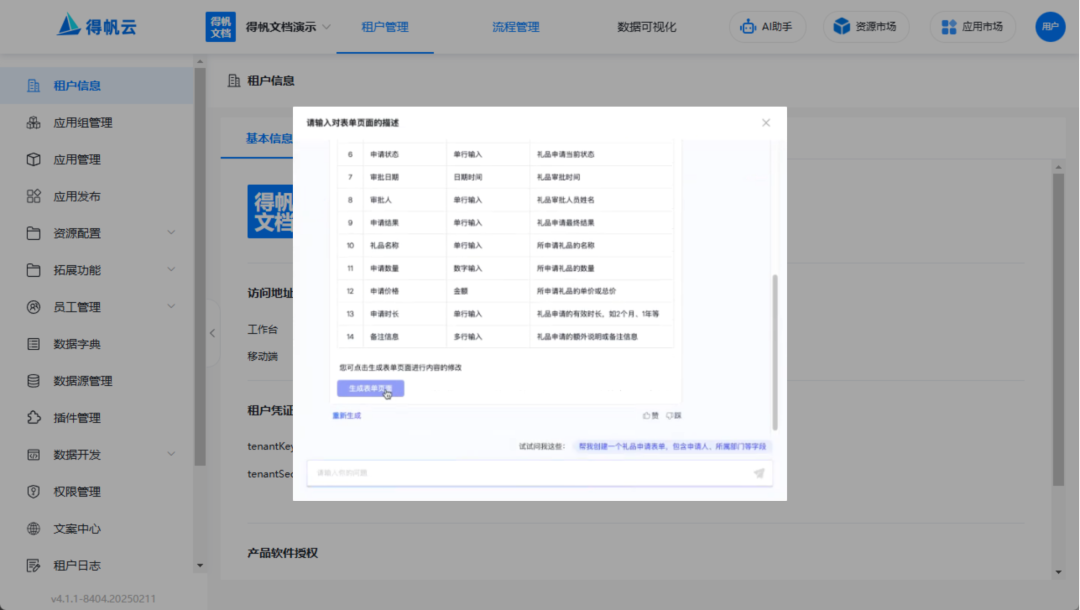Select 数据字典 in the sidebar

[x=78, y=343]
